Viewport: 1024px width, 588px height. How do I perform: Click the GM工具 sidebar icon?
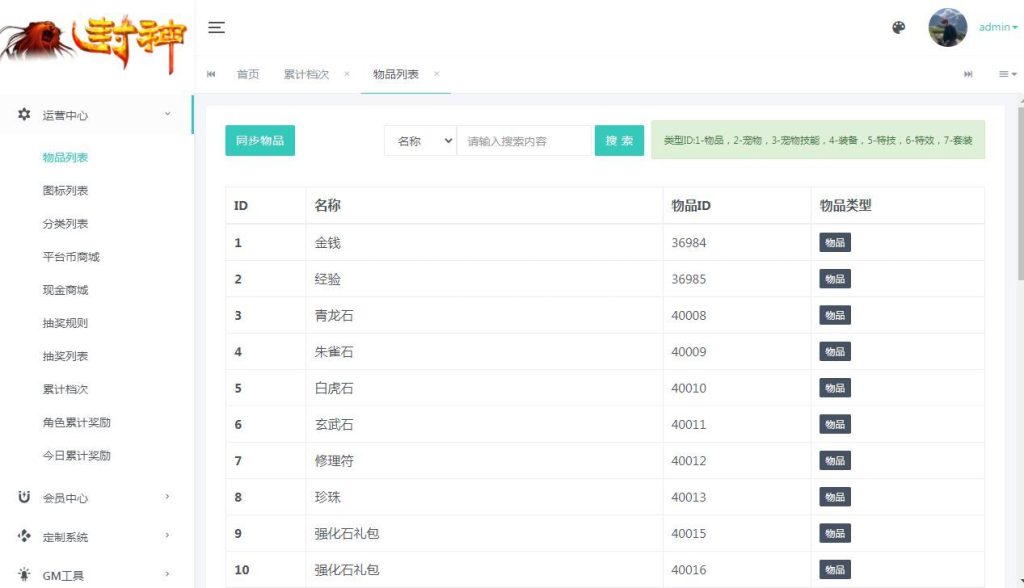(x=25, y=575)
